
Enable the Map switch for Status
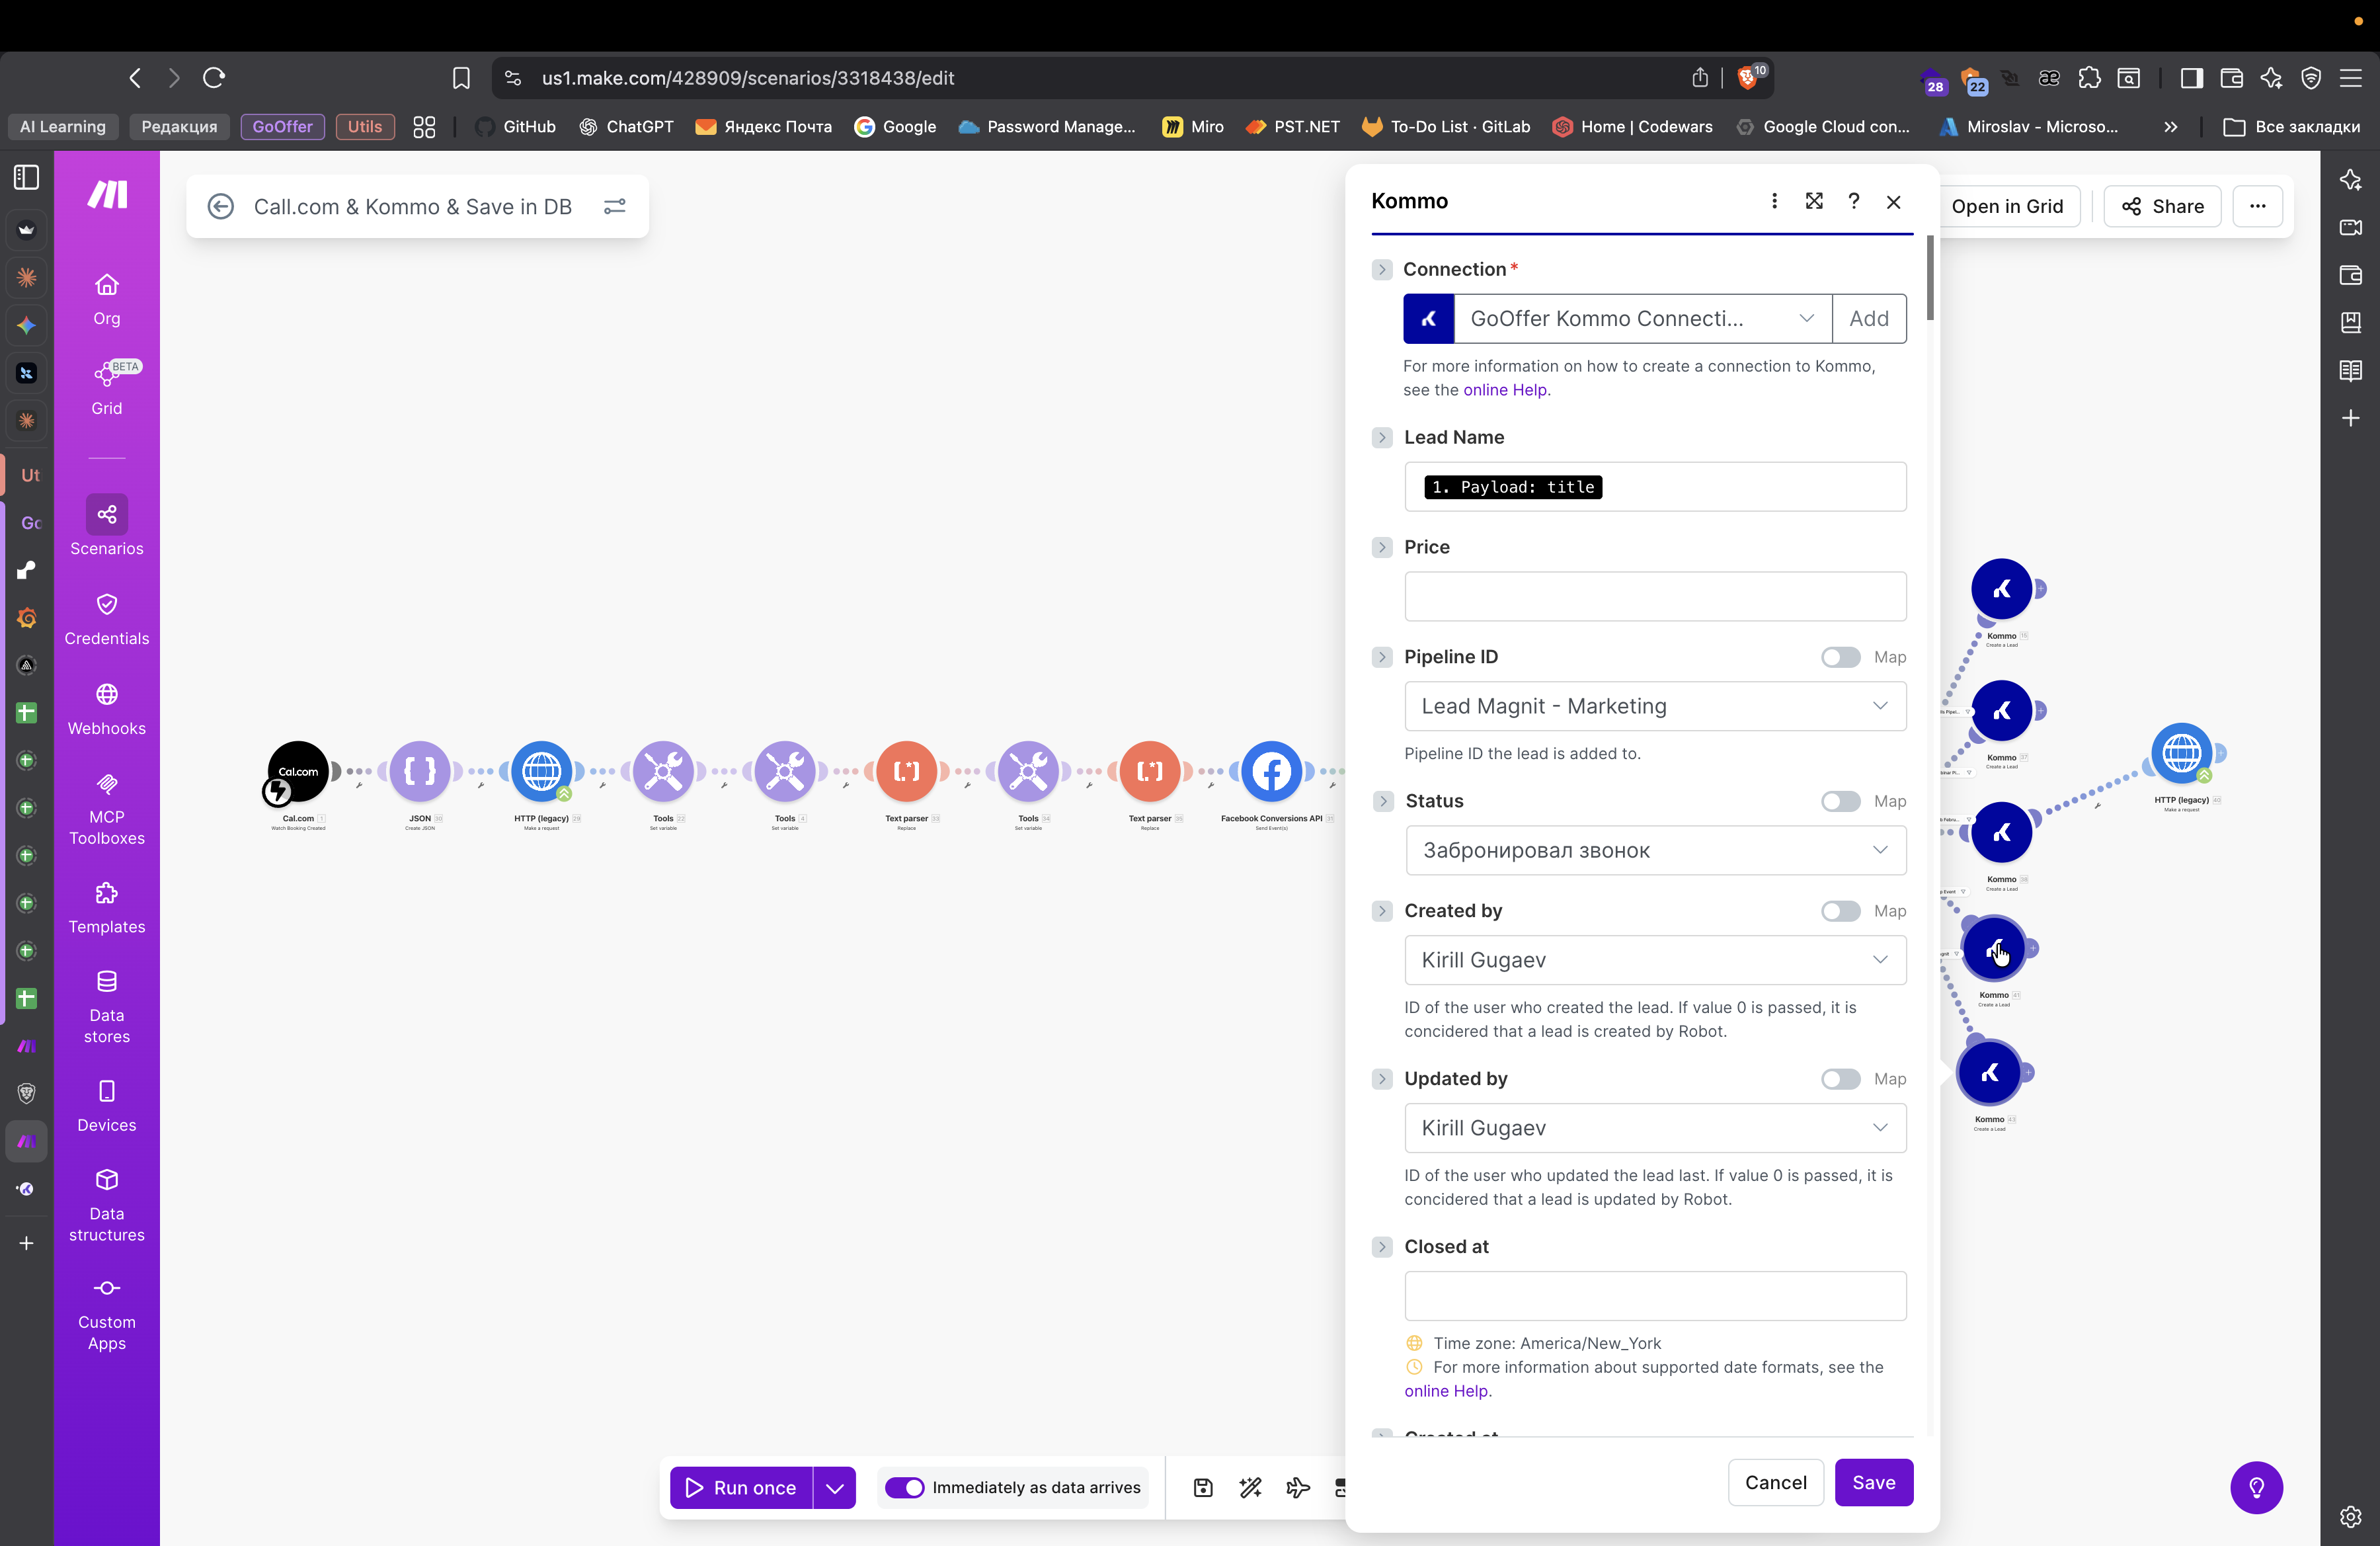pos(1840,801)
